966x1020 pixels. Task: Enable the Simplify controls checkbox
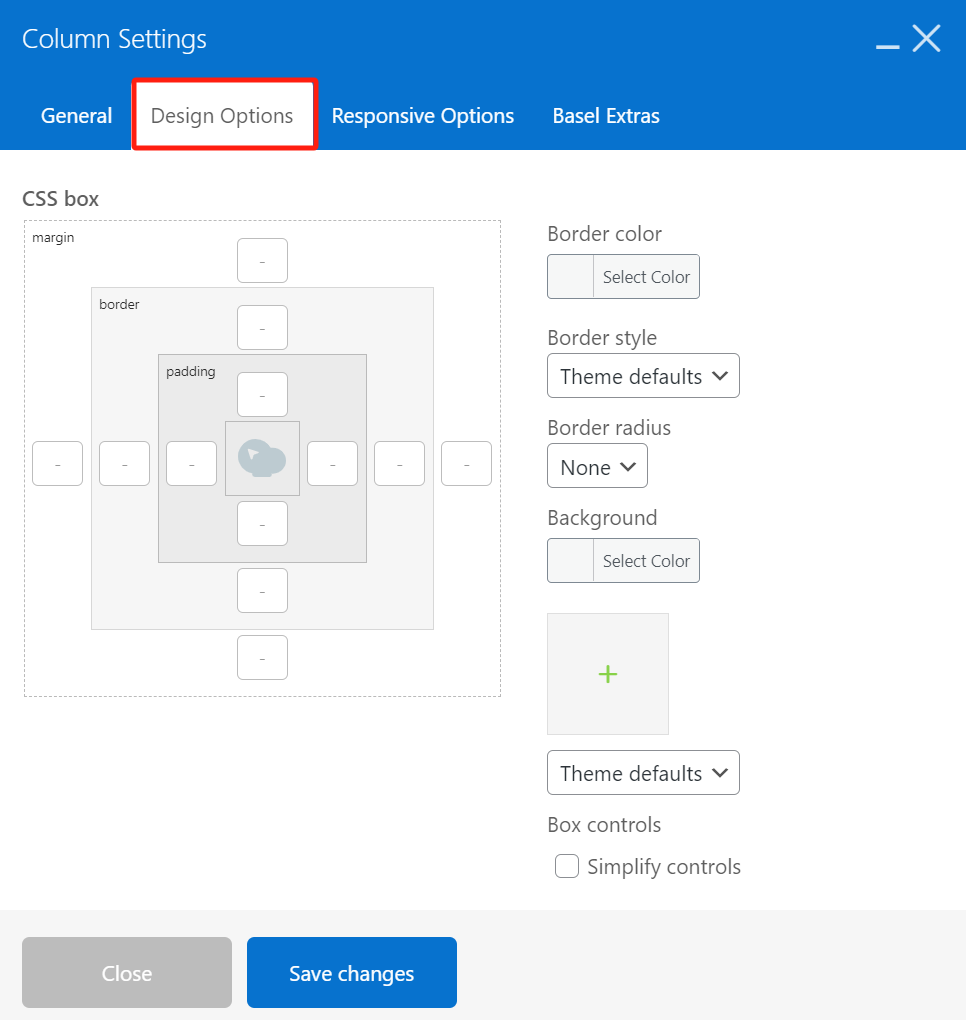[567, 866]
